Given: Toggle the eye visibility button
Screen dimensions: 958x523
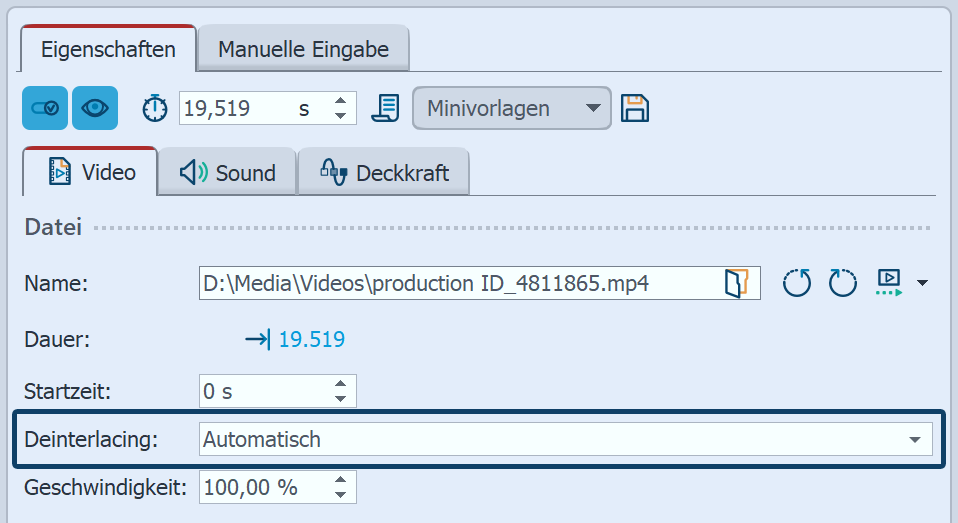Looking at the screenshot, I should pyautogui.click(x=95, y=108).
